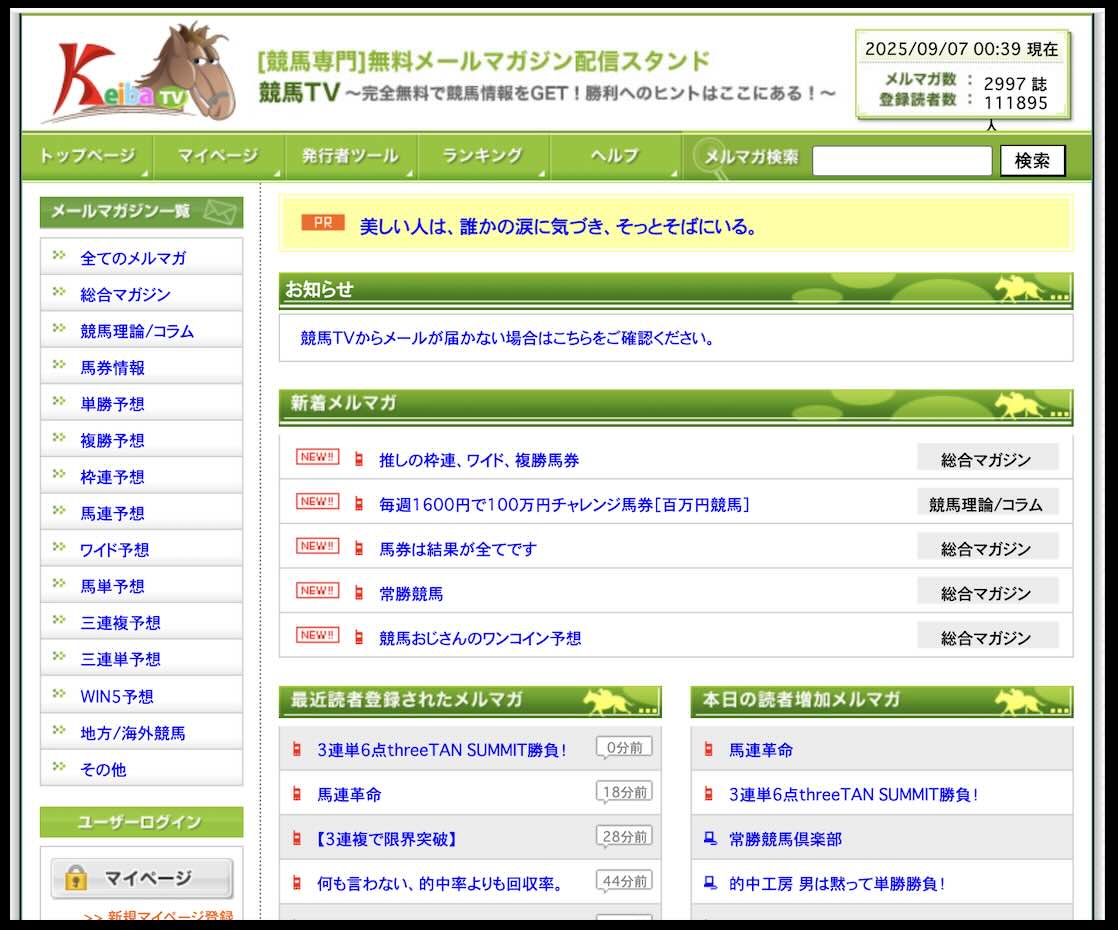Viewport: 1118px width, 930px height.
Task: Open the mail not arriving notice link
Action: [x=508, y=338]
